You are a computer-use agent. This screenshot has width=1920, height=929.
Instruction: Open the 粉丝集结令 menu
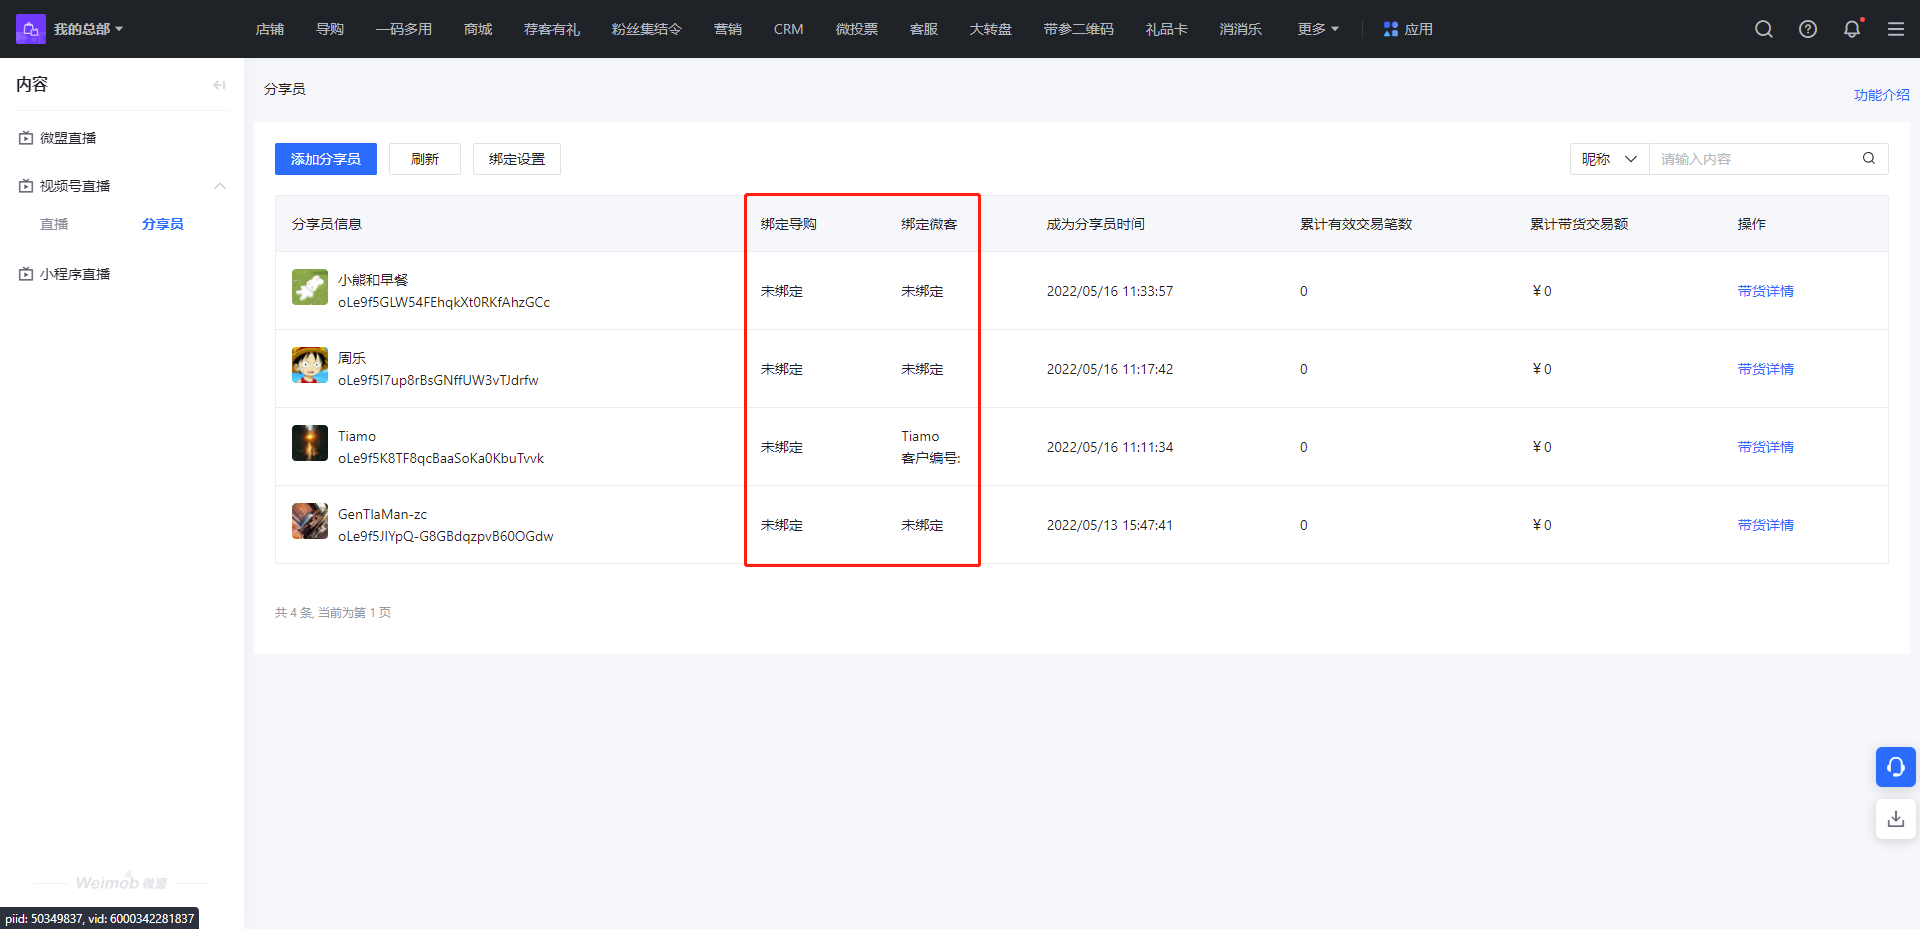coord(647,29)
